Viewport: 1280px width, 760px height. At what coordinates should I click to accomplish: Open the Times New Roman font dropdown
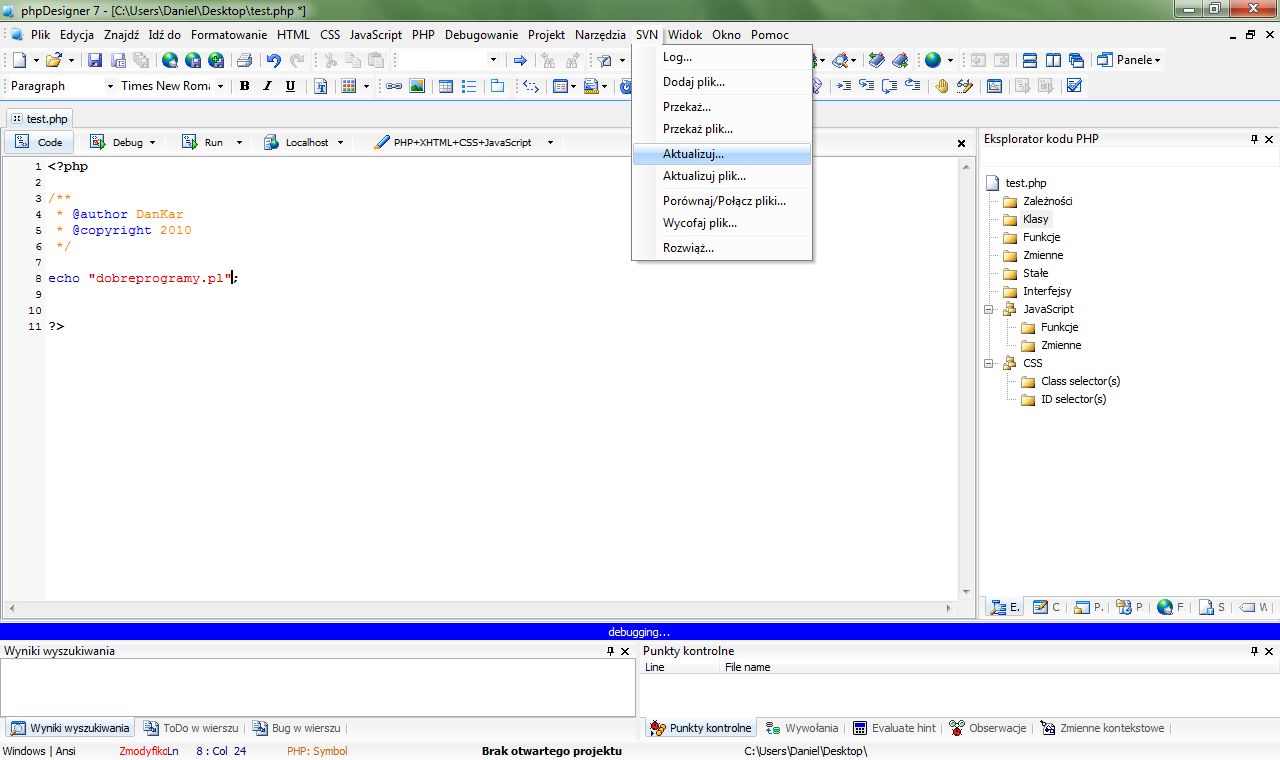click(218, 86)
